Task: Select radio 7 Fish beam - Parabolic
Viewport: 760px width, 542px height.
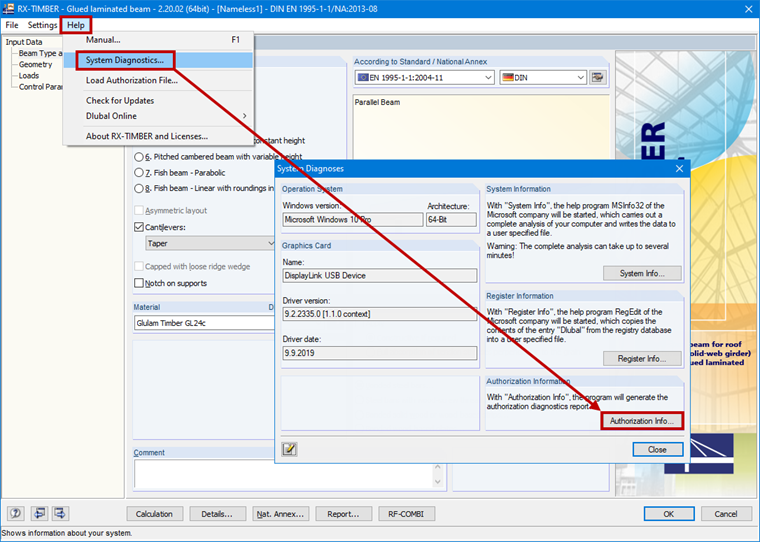Action: pos(139,173)
